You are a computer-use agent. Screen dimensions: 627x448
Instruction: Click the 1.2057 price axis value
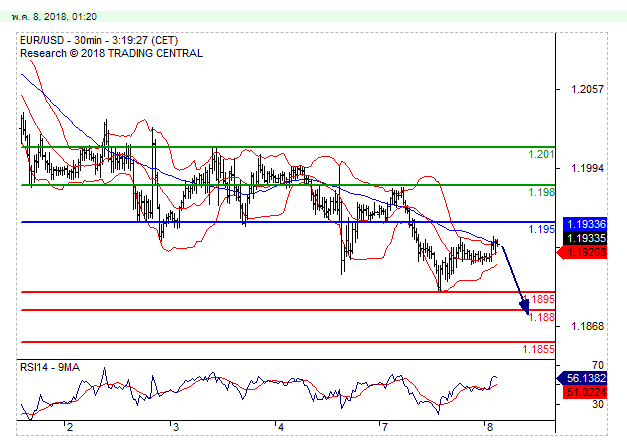(x=585, y=89)
